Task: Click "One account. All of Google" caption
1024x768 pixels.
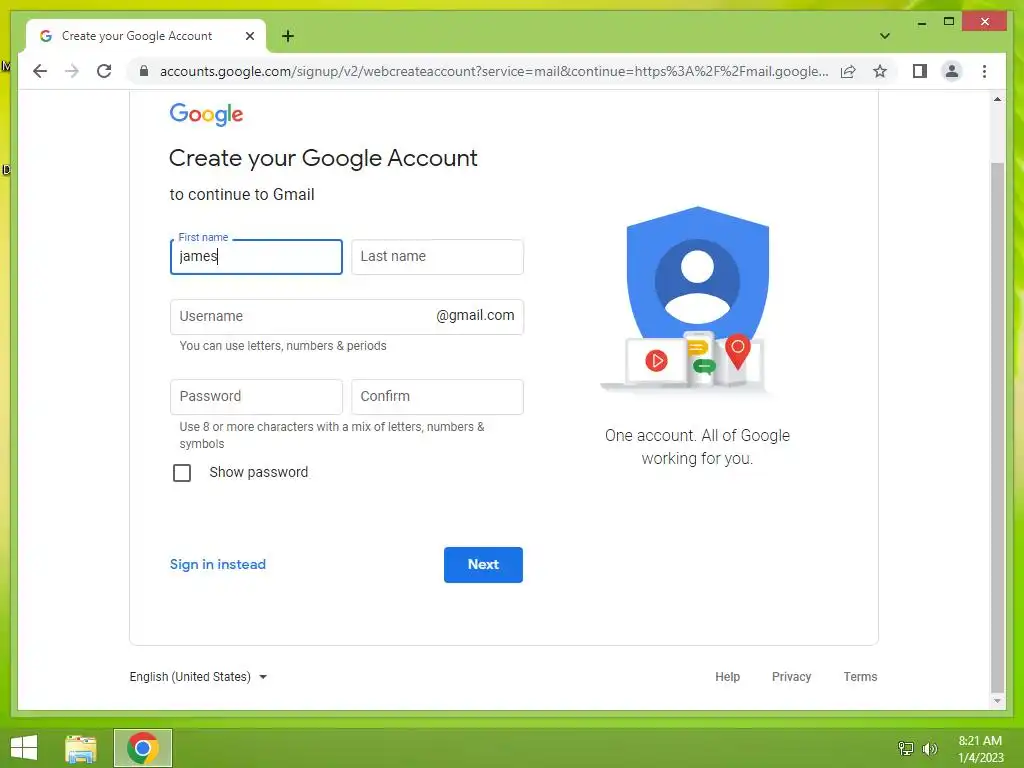Action: (697, 436)
